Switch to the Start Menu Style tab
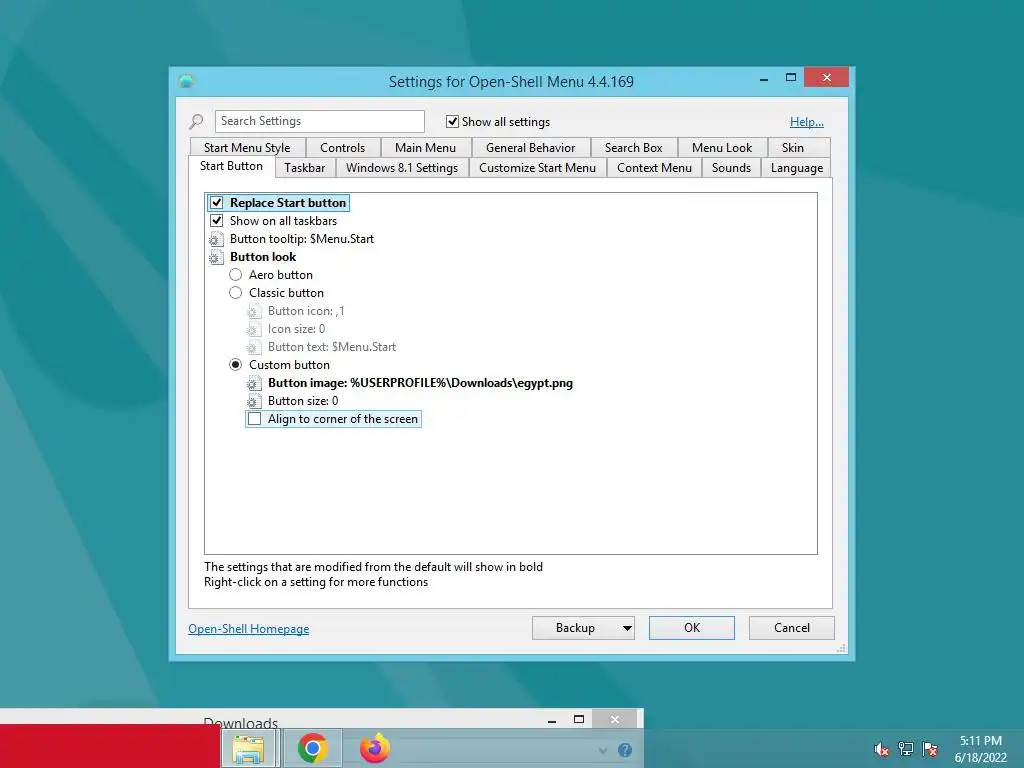Image resolution: width=1024 pixels, height=768 pixels. tap(247, 148)
